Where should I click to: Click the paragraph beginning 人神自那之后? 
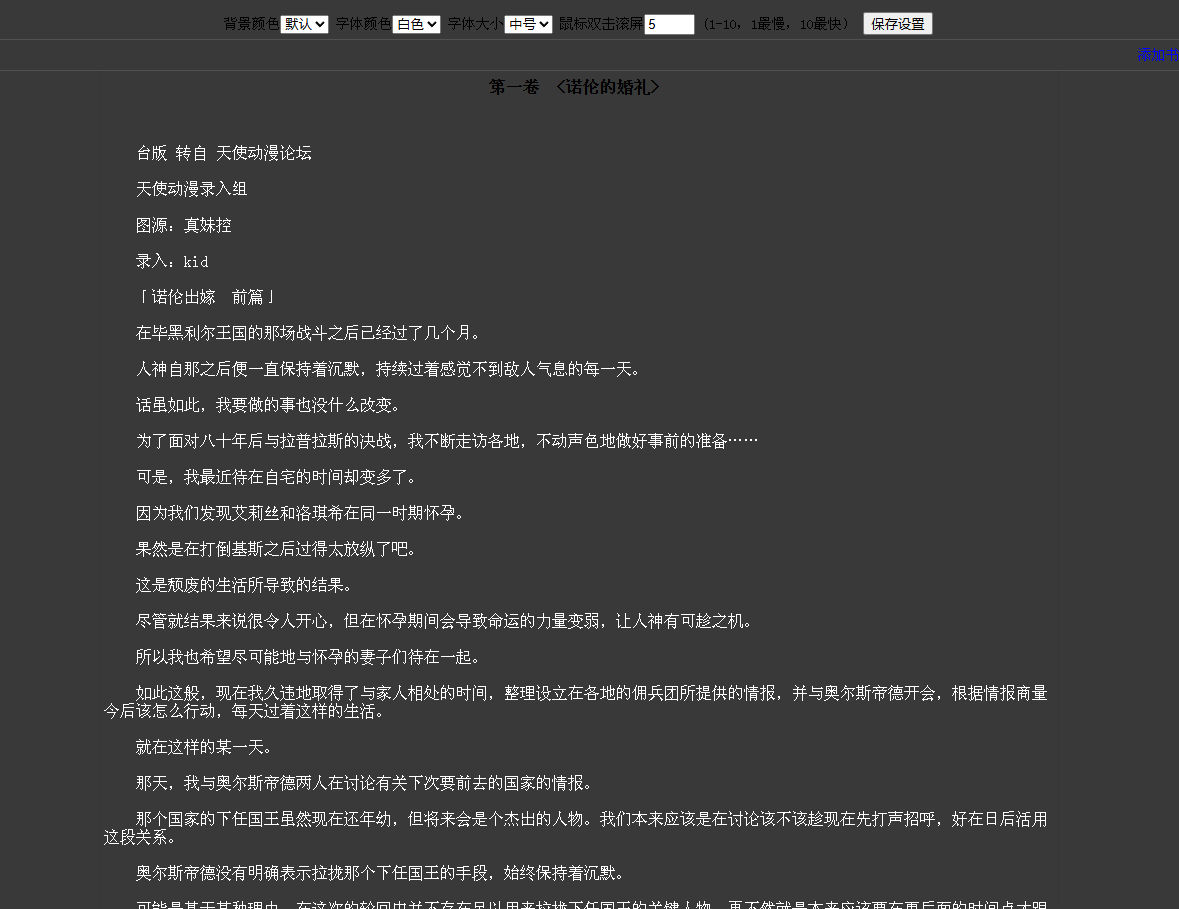[x=388, y=369]
